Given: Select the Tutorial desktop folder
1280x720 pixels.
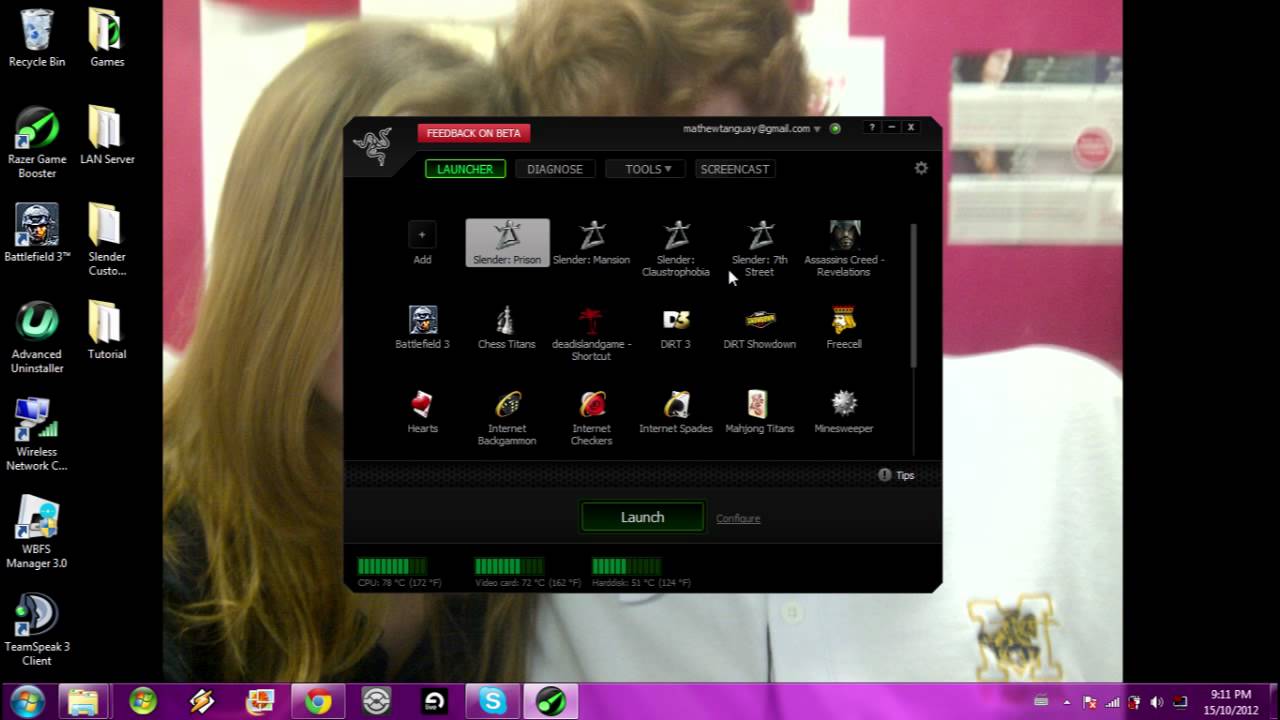Looking at the screenshot, I should [x=107, y=330].
